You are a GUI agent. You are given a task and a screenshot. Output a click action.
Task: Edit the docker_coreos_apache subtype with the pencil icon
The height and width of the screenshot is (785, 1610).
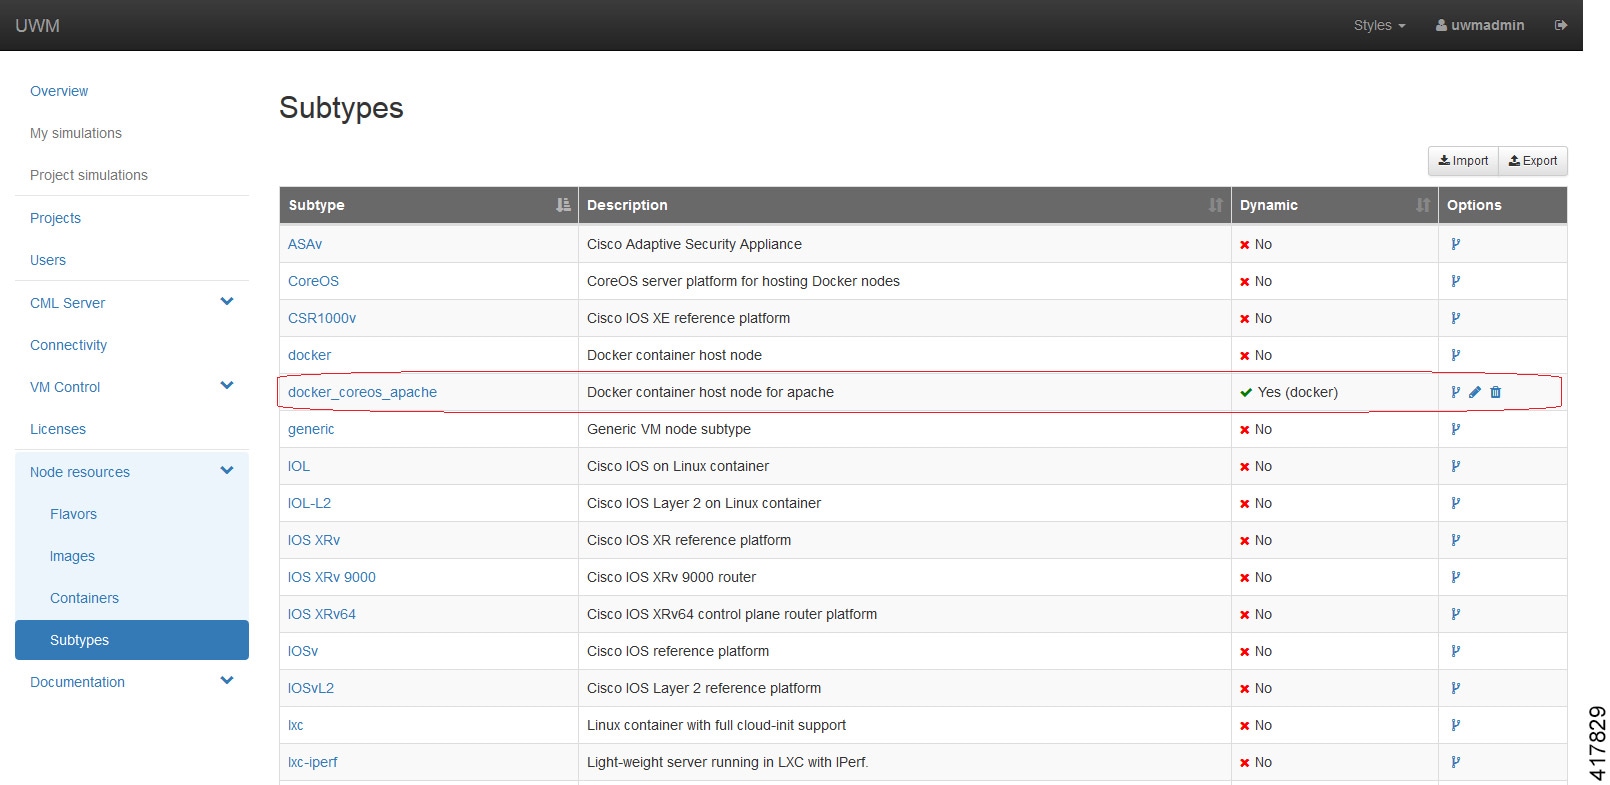pyautogui.click(x=1475, y=392)
